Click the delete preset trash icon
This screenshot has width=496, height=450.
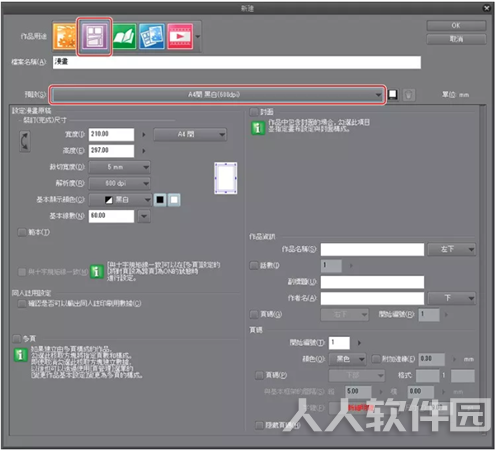point(408,95)
